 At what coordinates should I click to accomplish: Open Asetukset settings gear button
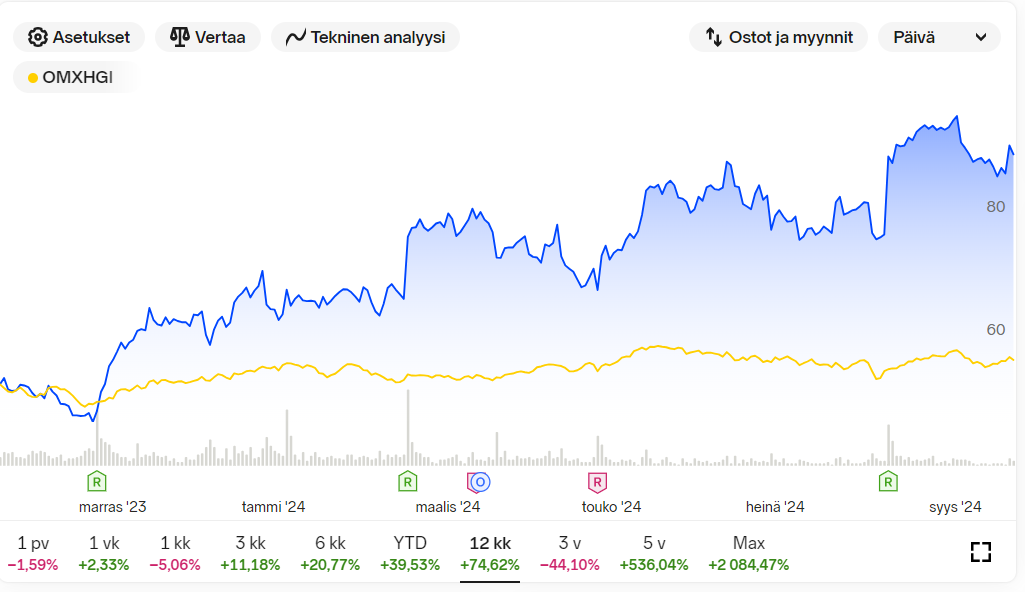[x=78, y=37]
